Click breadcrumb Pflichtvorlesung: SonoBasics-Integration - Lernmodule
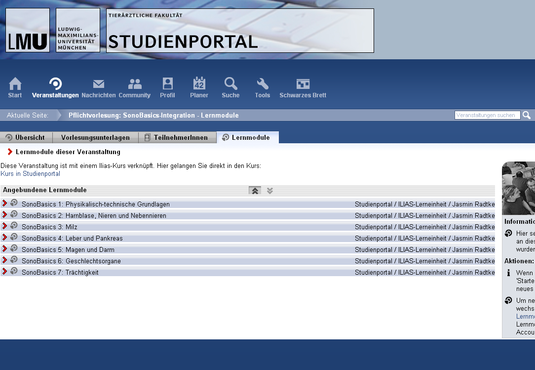This screenshot has width=535, height=370. [x=154, y=115]
